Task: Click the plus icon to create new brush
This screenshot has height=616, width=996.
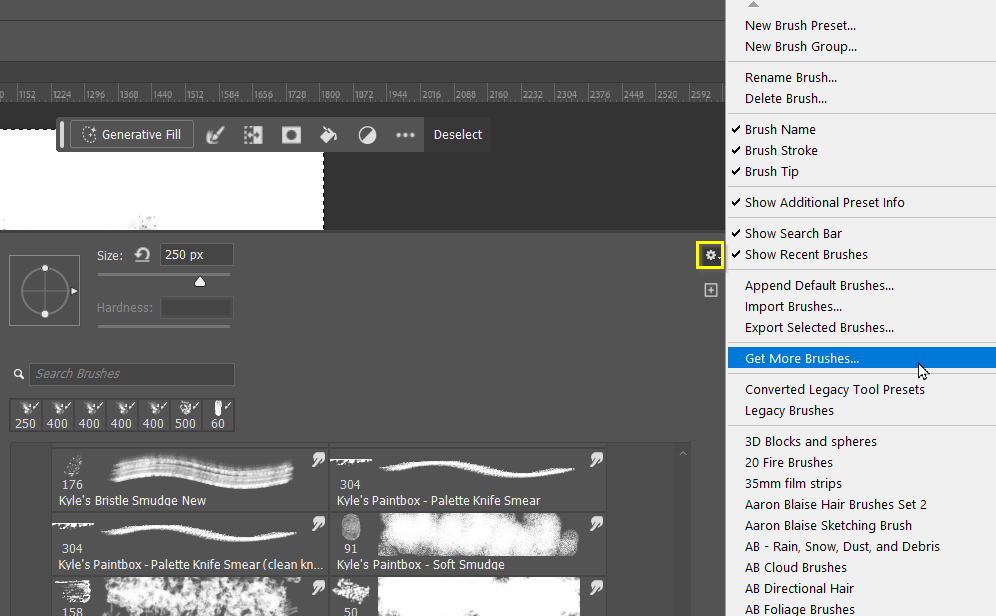Action: point(710,290)
